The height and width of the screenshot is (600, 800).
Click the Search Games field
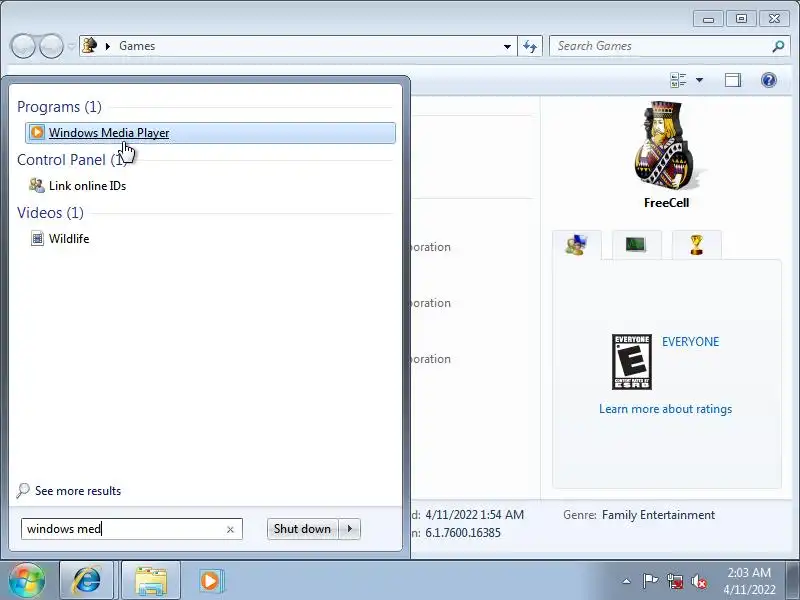pos(669,46)
